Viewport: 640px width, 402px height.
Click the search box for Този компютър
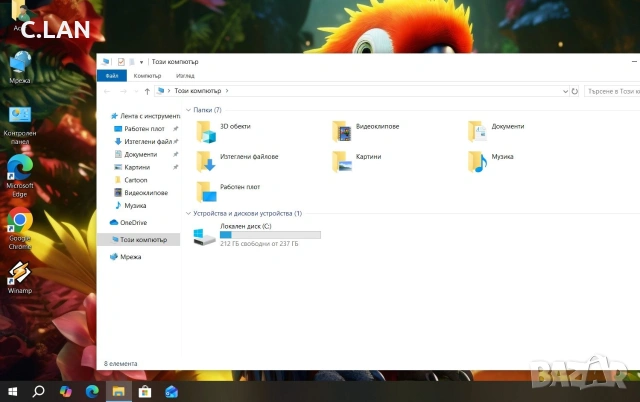612,91
